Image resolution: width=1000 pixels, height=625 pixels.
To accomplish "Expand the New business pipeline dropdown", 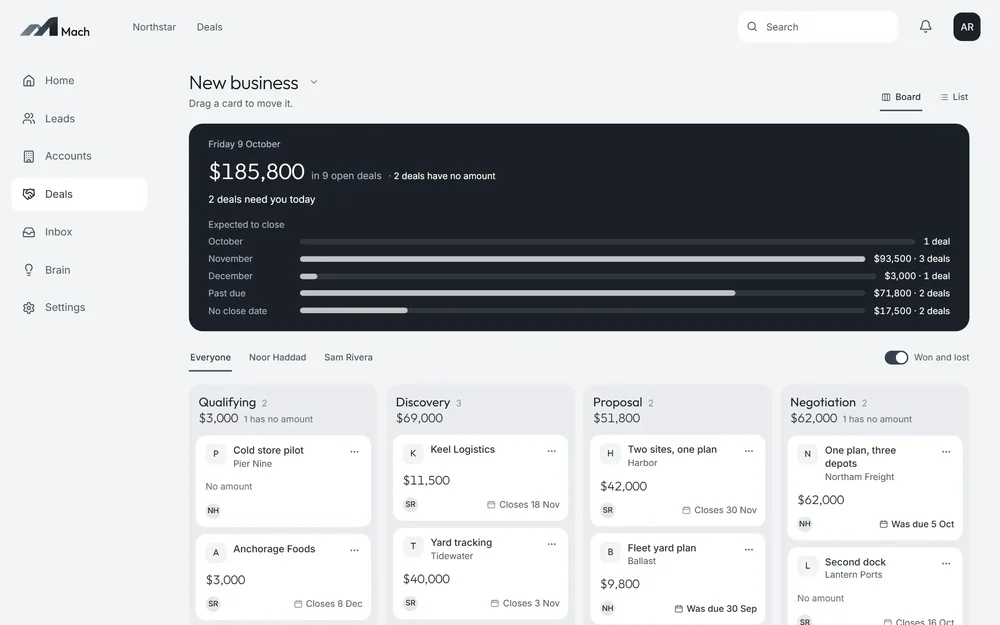I will point(314,82).
